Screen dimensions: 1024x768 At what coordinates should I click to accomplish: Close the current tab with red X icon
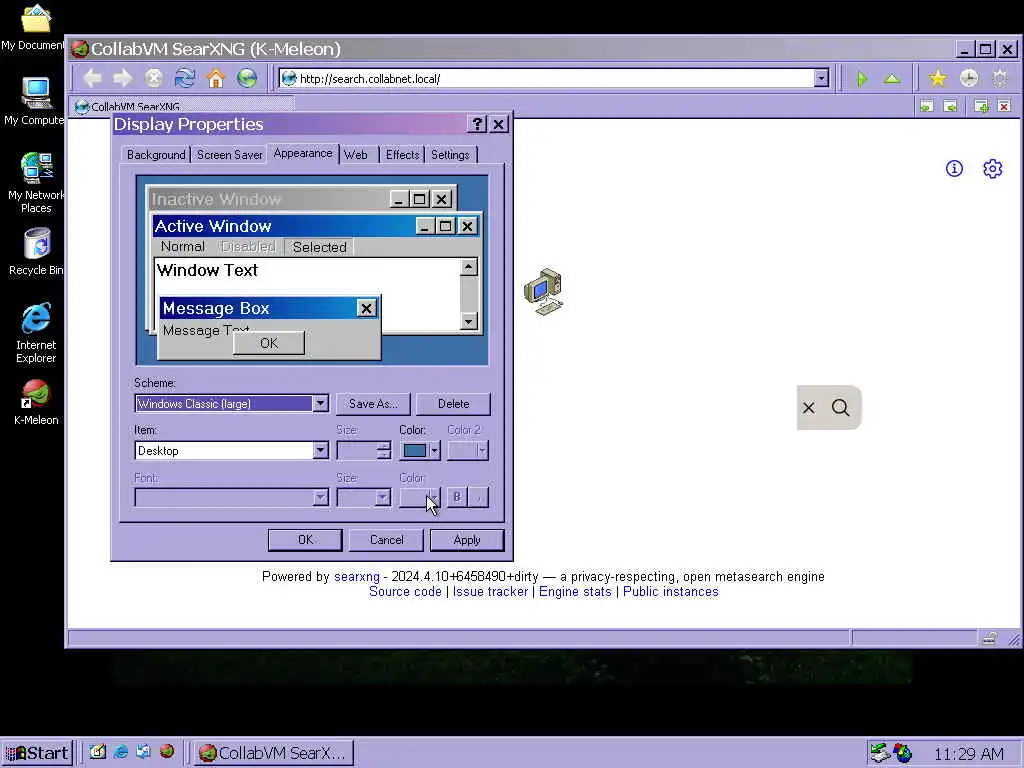coord(1004,106)
